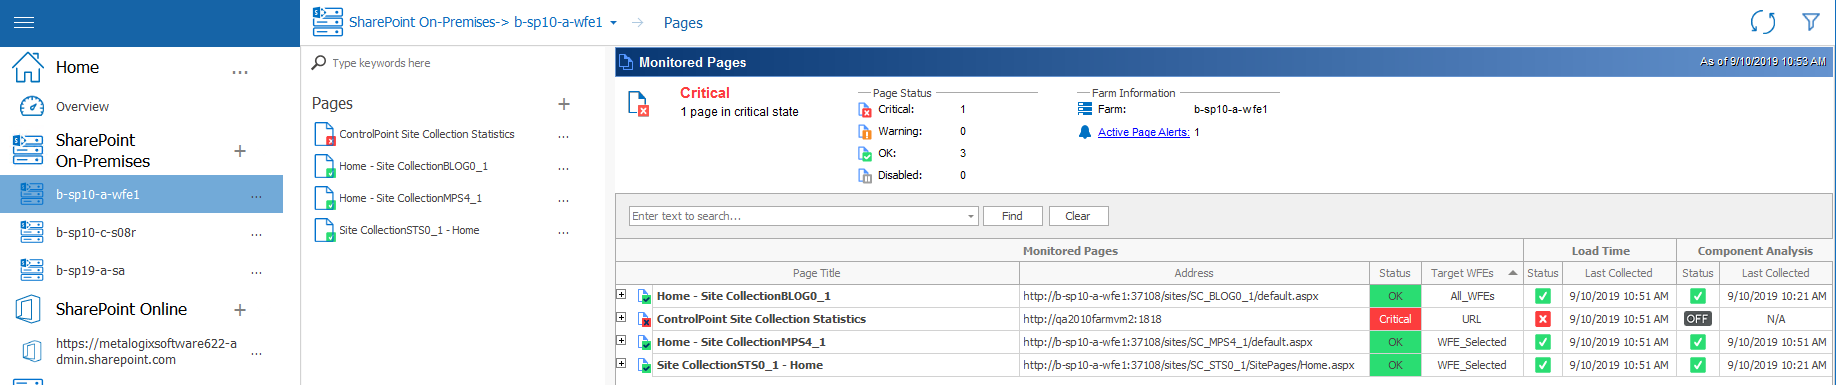Add a new page using Pages plus icon
The width and height of the screenshot is (1836, 385).
564,104
